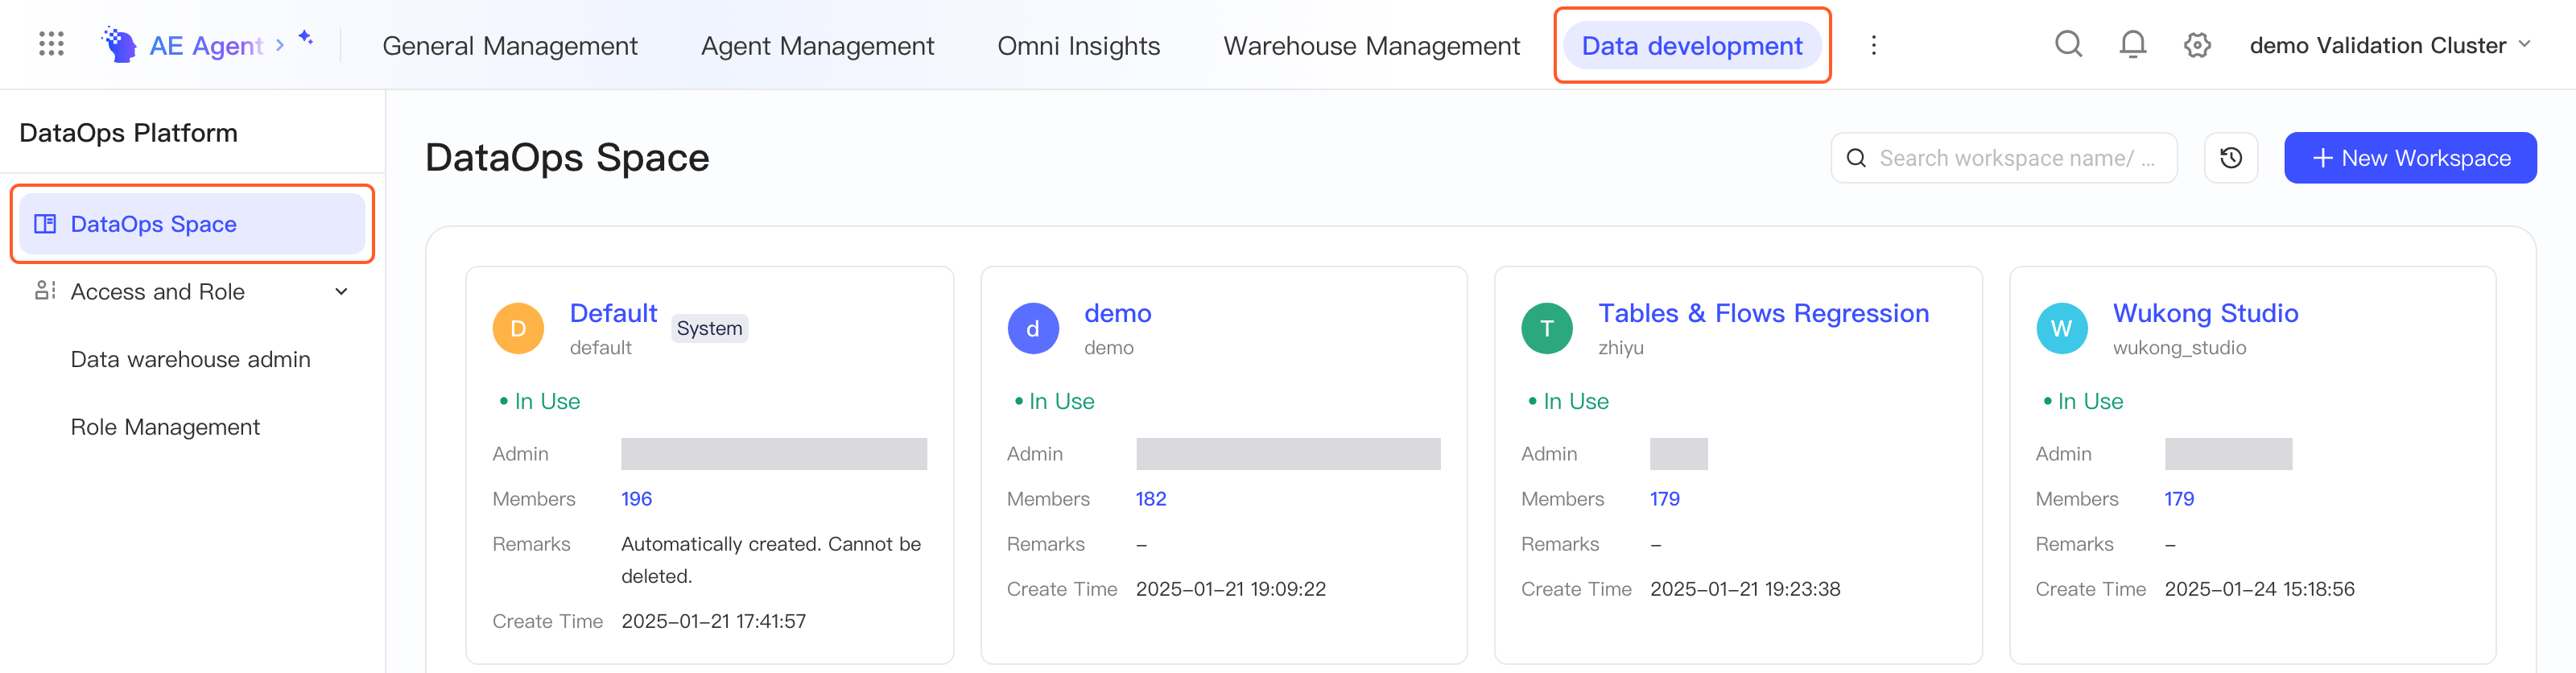Expand the AE Agent breadcrumb arrow
Image resolution: width=2576 pixels, height=673 pixels.
280,45
